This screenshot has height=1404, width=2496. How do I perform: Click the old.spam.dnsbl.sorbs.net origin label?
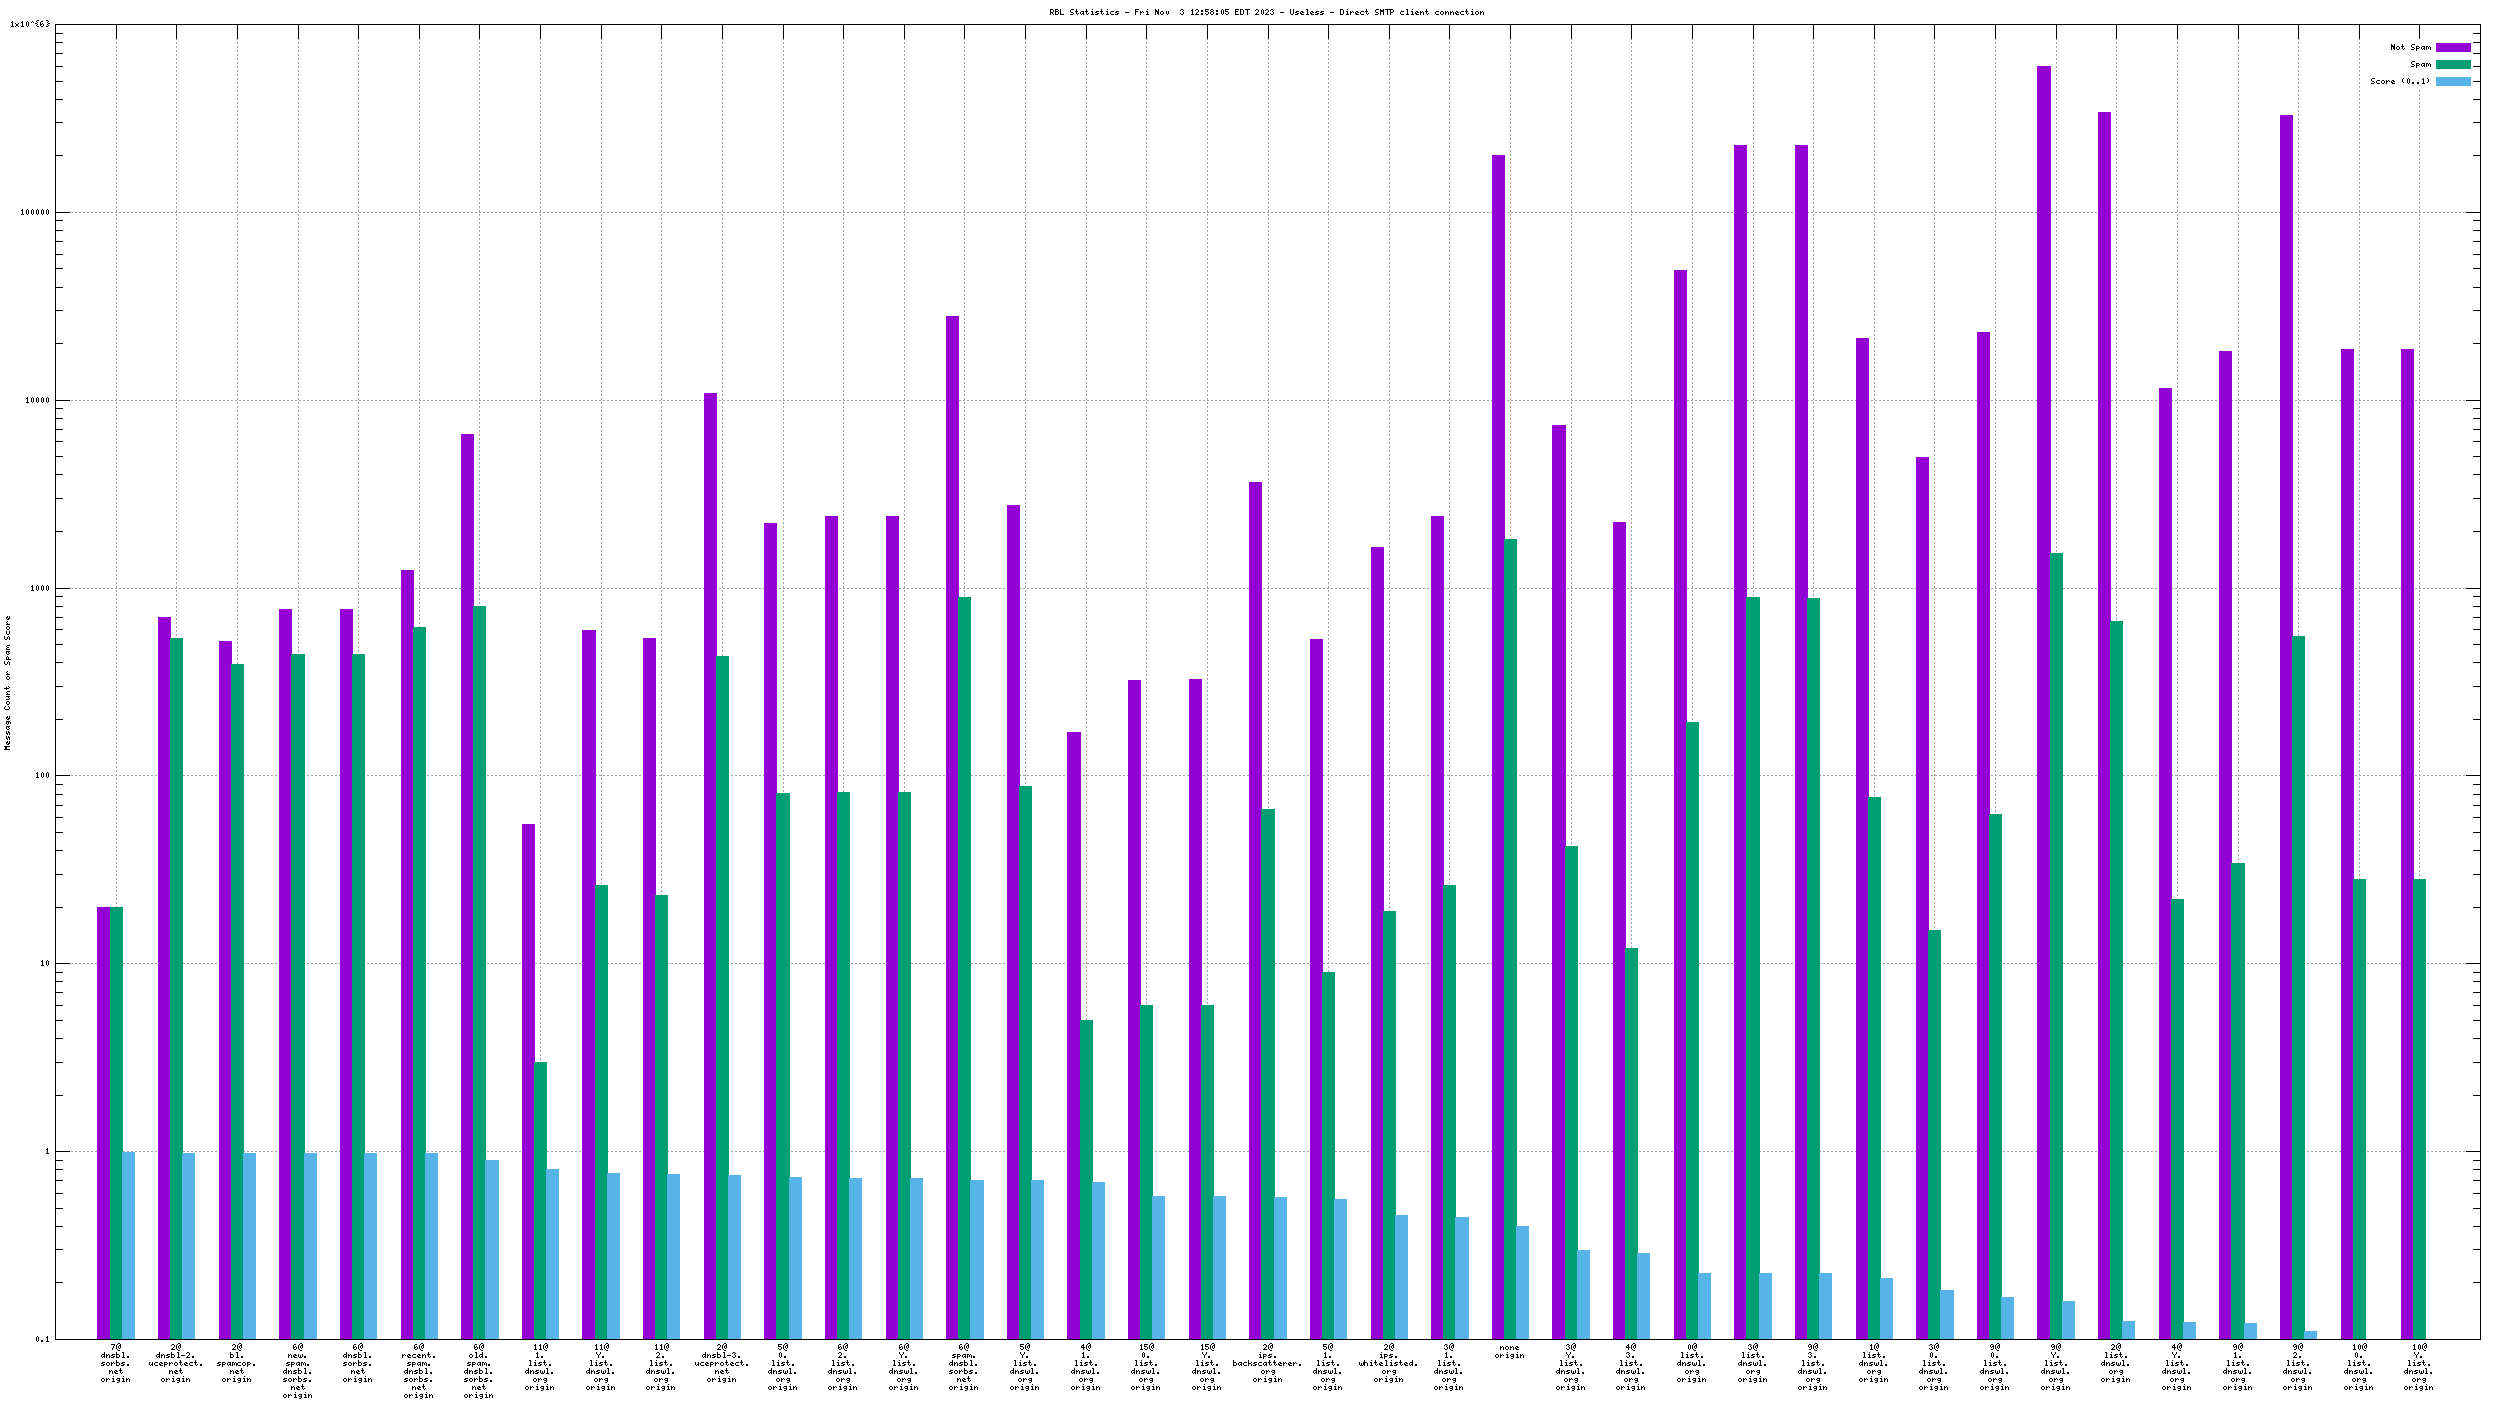479,1371
